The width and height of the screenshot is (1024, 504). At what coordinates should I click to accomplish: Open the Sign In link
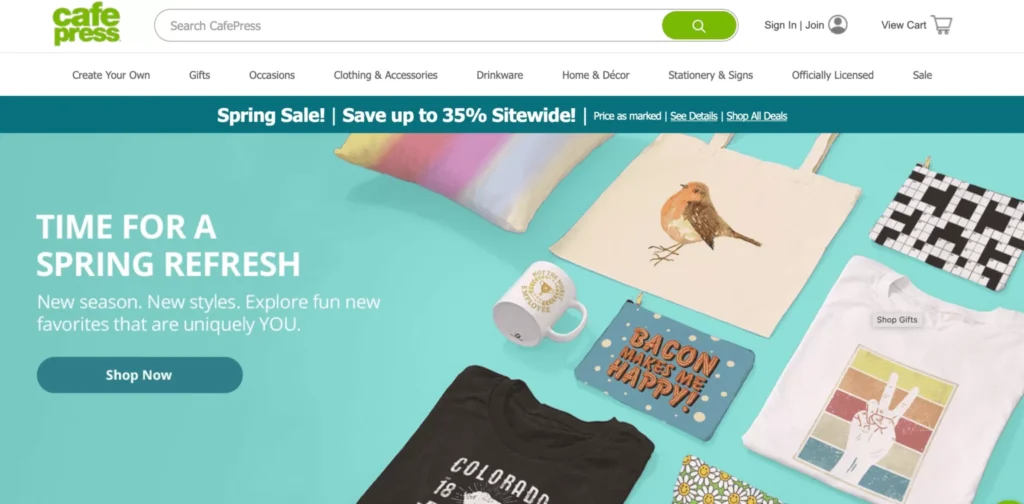click(780, 25)
